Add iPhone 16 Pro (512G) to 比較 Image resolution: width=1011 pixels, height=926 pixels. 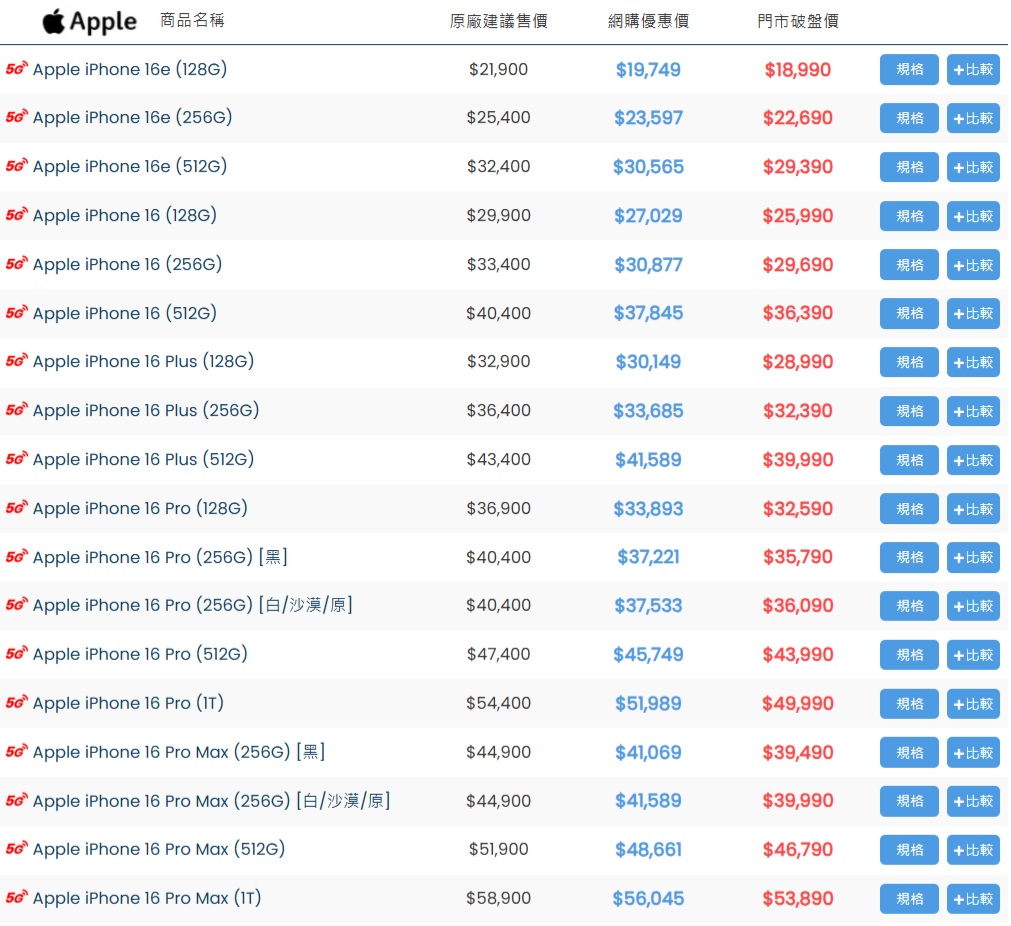click(x=972, y=655)
